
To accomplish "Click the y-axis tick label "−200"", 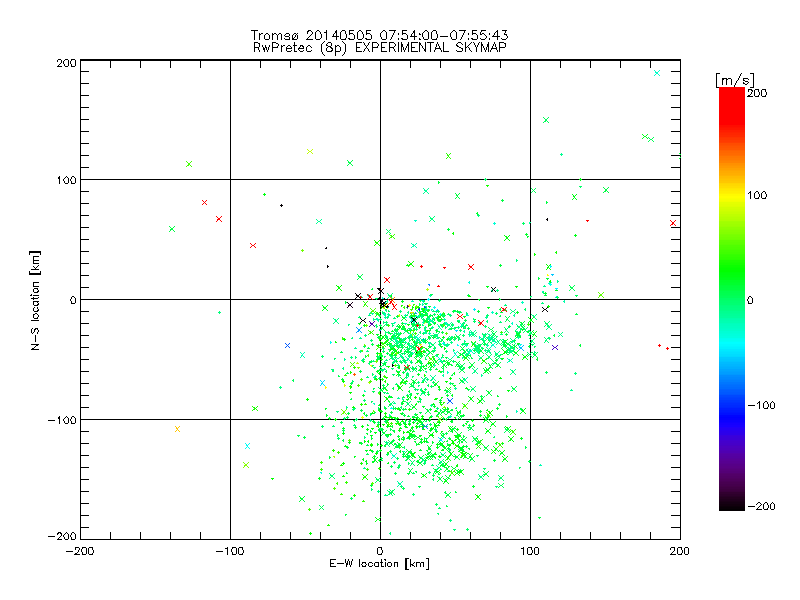I will 62,536.
